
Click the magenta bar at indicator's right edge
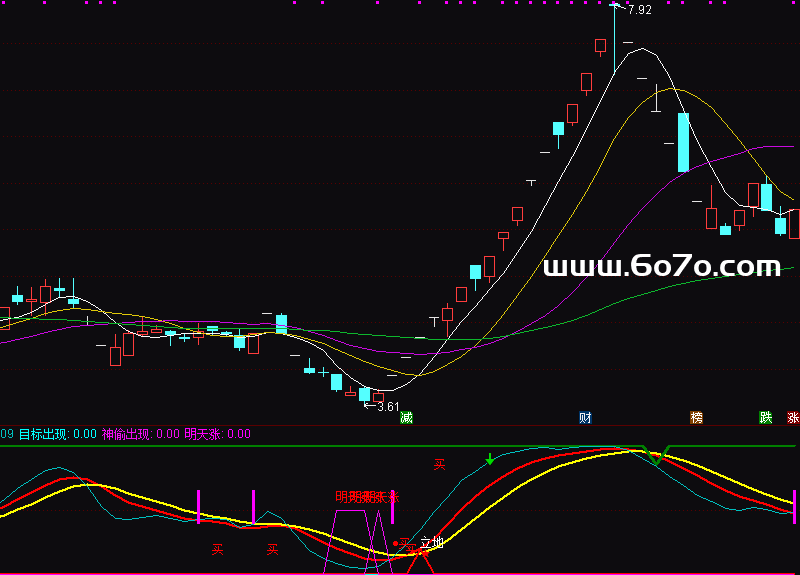click(x=795, y=506)
